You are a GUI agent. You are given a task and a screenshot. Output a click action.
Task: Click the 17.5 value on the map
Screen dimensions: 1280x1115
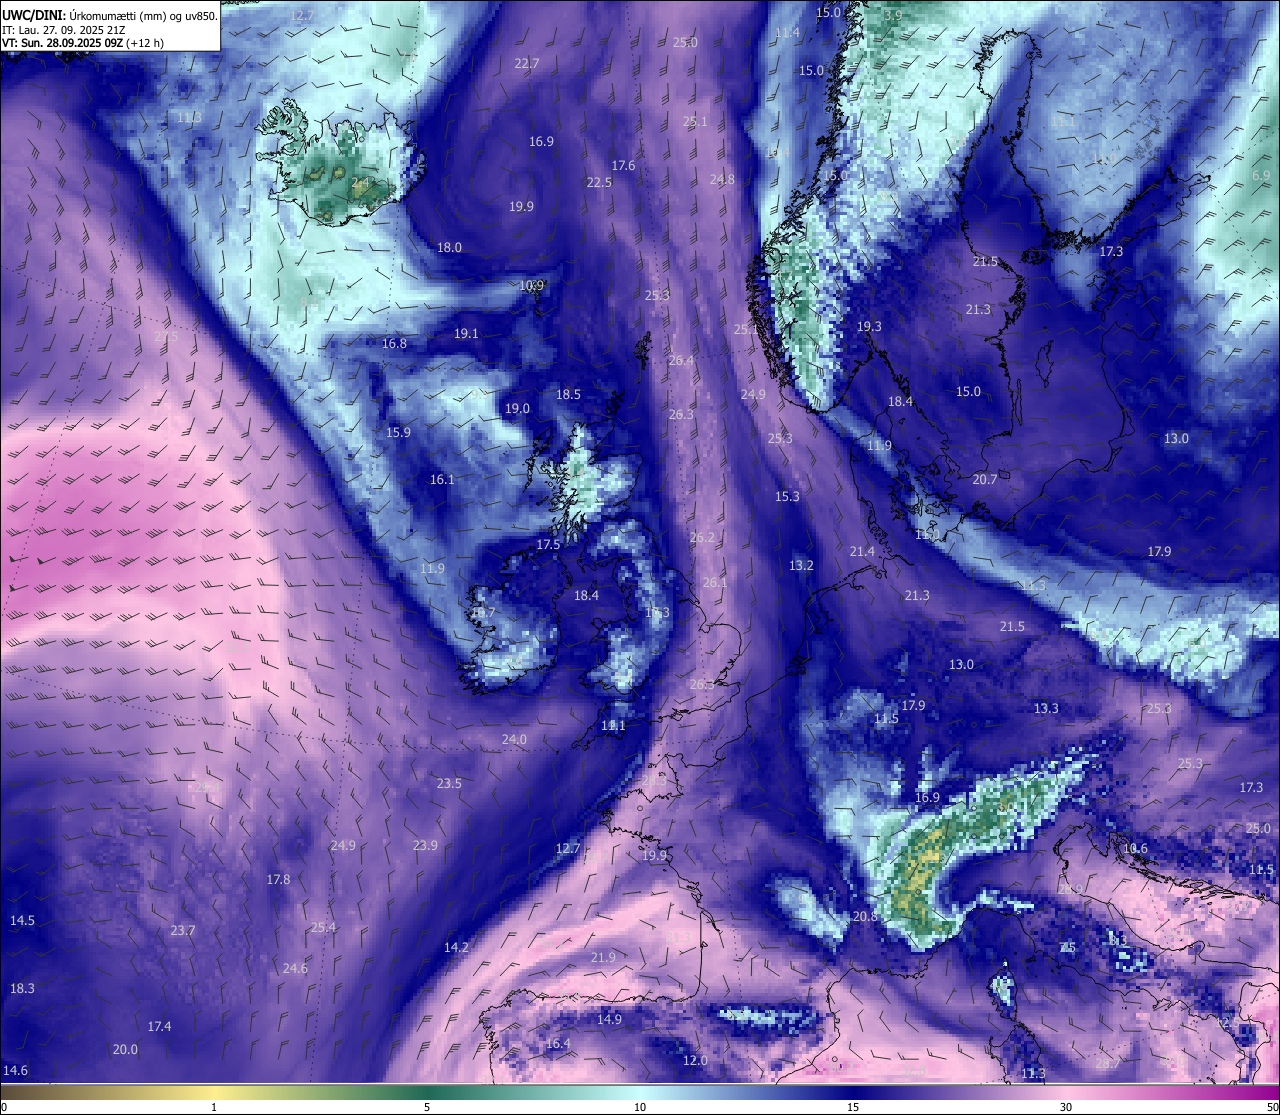[x=548, y=546]
